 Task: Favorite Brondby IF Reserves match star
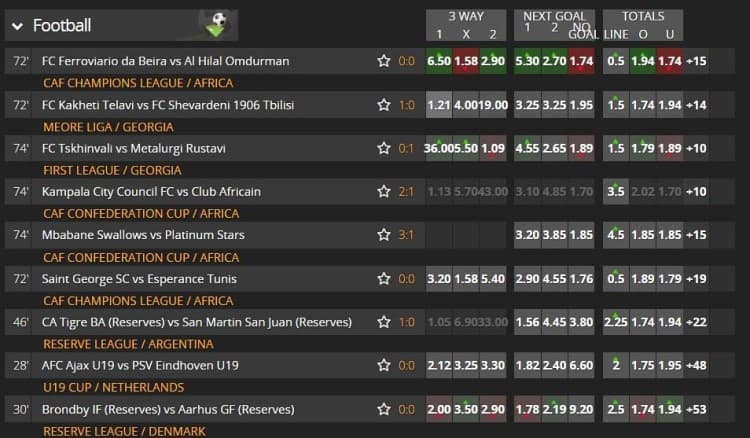[x=384, y=409]
